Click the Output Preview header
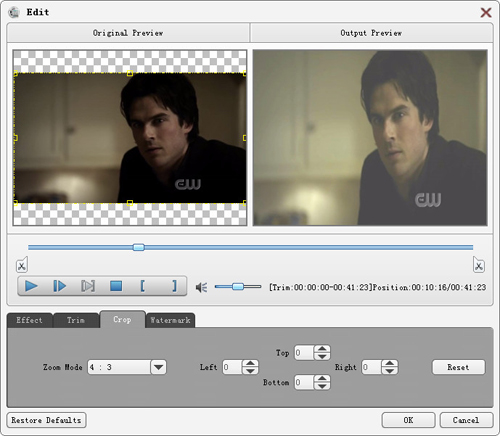The image size is (500, 436). click(371, 33)
